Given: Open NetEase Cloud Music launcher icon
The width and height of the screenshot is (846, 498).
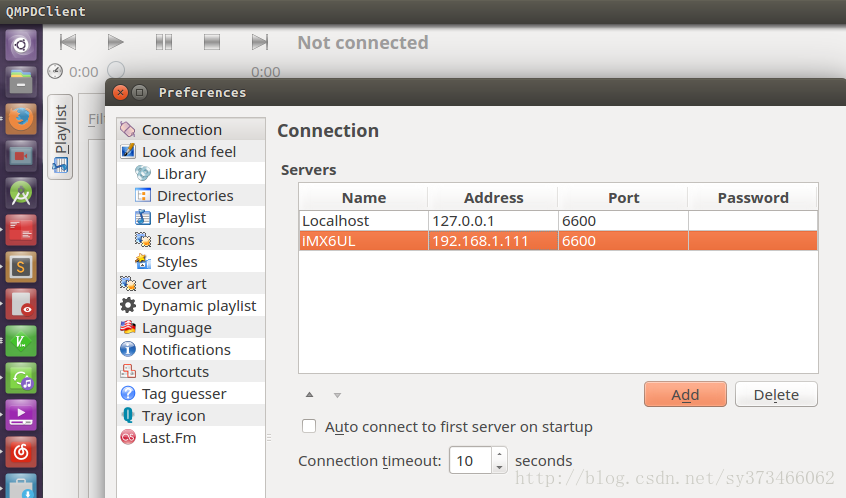Looking at the screenshot, I should pyautogui.click(x=21, y=452).
